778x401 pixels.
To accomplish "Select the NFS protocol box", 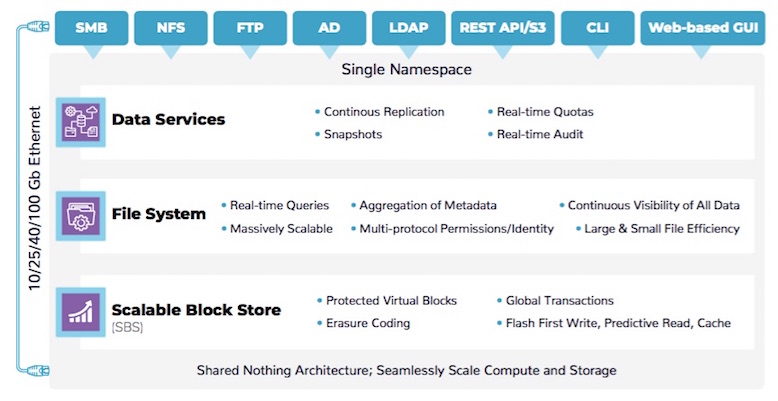I will pyautogui.click(x=171, y=28).
